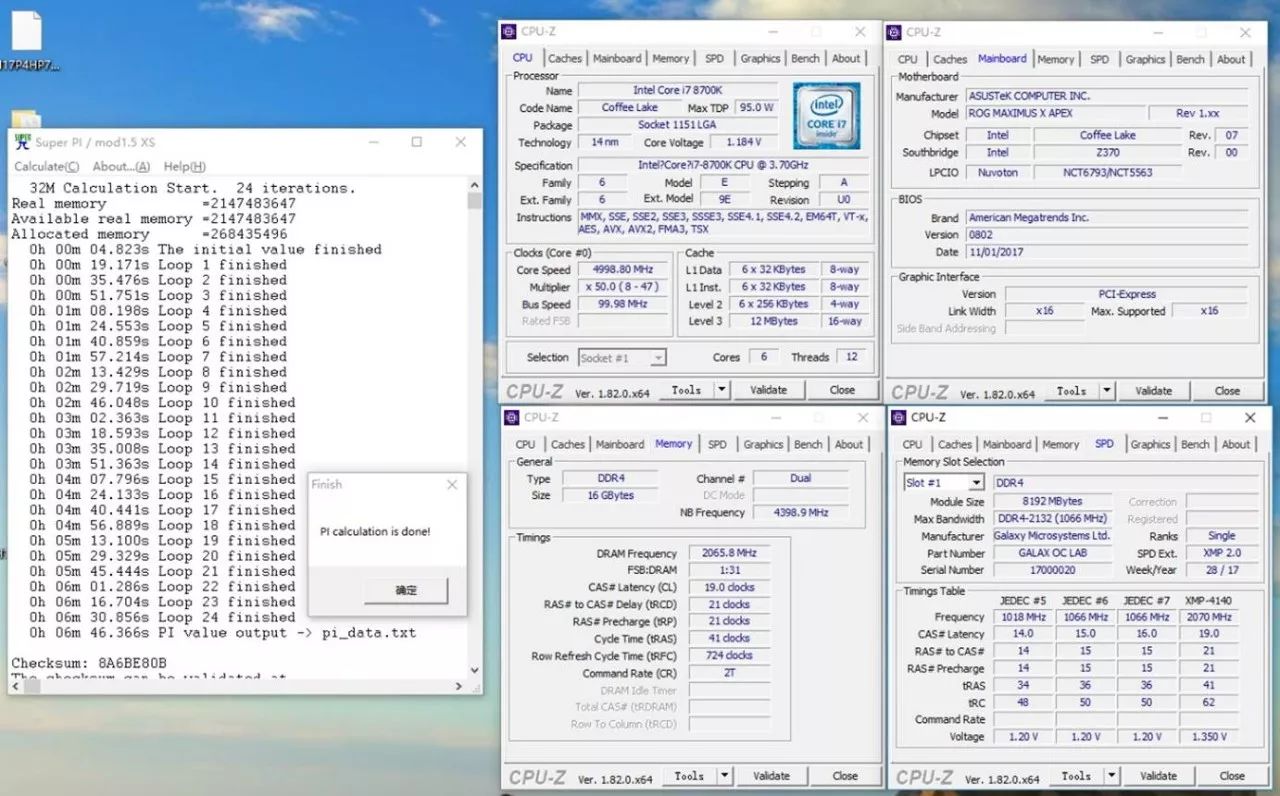Click the Intel Core i7 logo in the CPU-Z CPU window
This screenshot has width=1280, height=796.
tap(826, 115)
